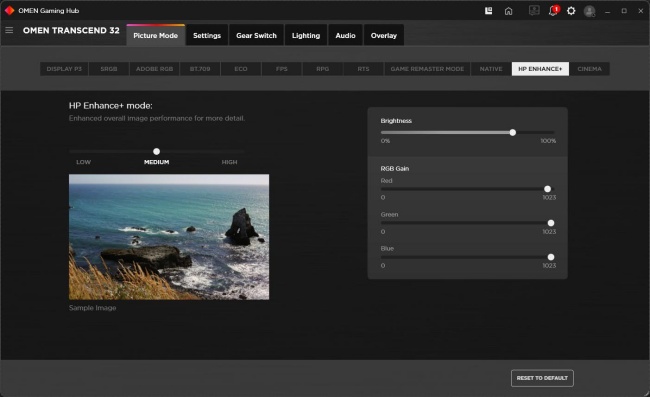Click the Brightness 0% label
This screenshot has width=650, height=397.
[385, 141]
